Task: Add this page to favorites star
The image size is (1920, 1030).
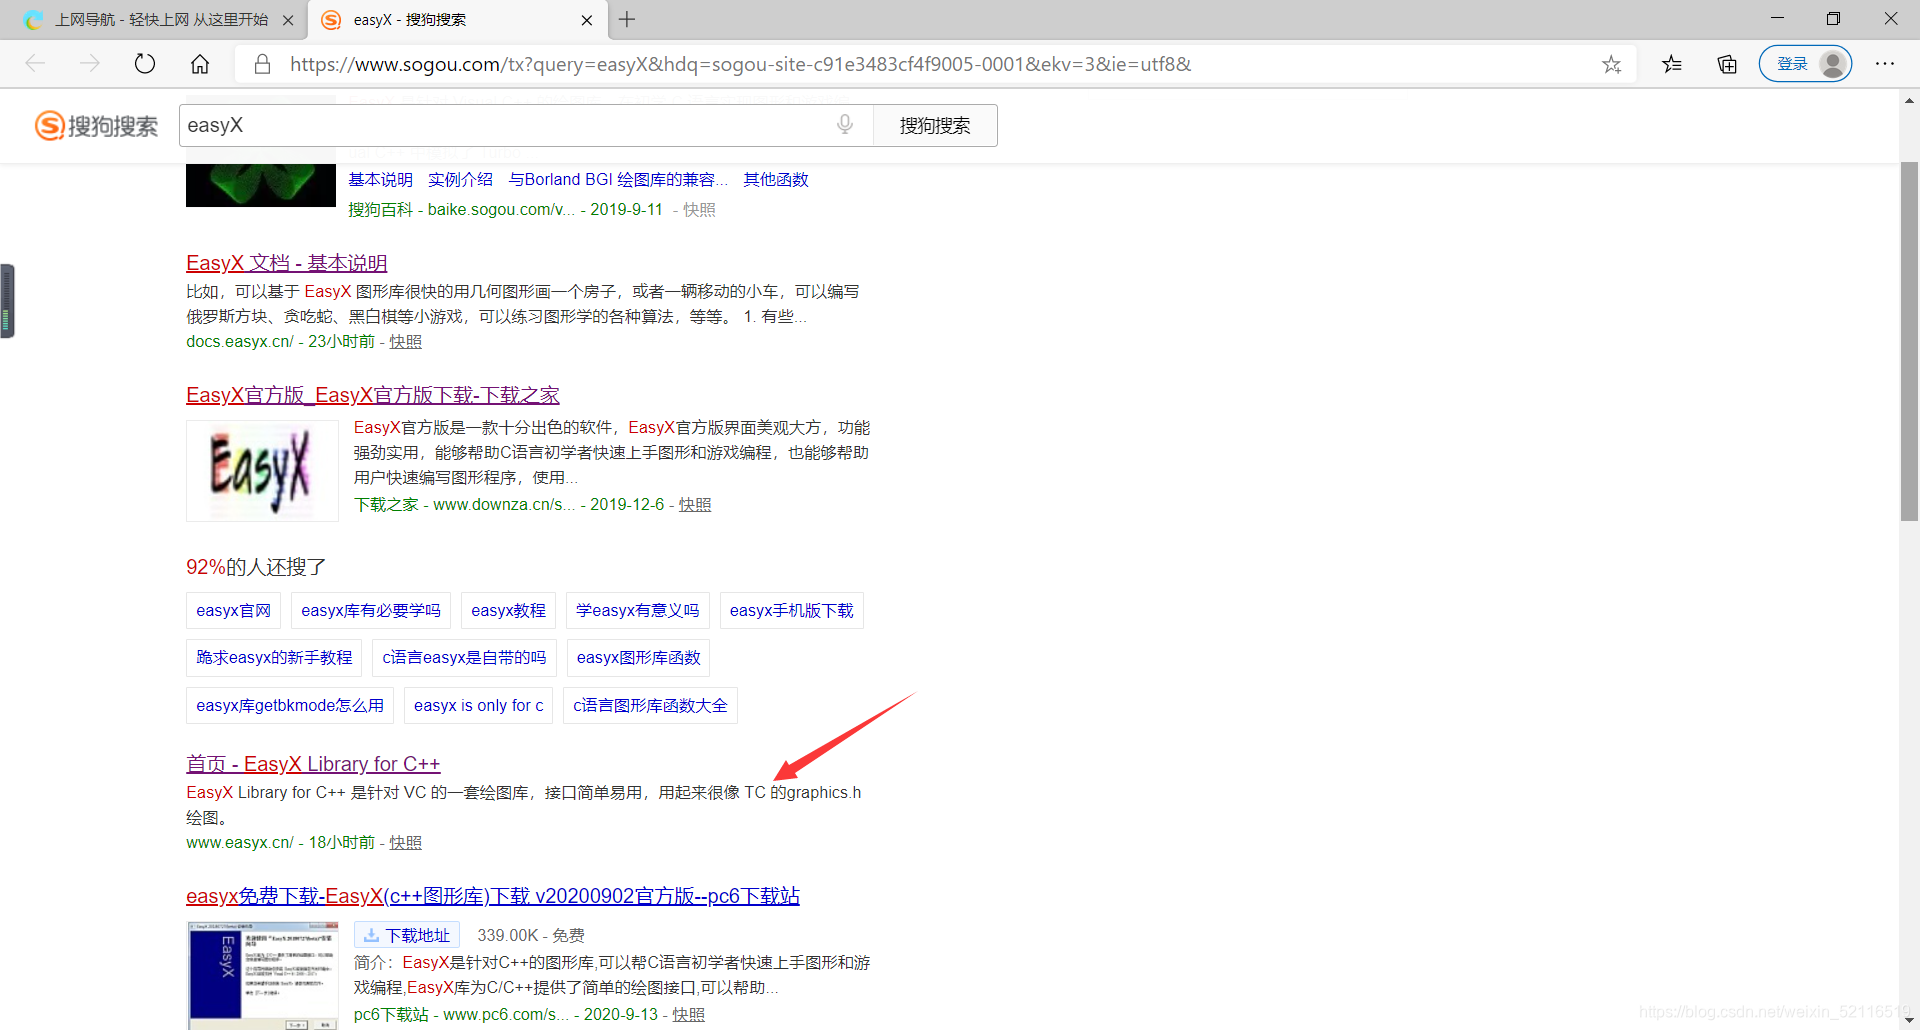Action: coord(1611,64)
